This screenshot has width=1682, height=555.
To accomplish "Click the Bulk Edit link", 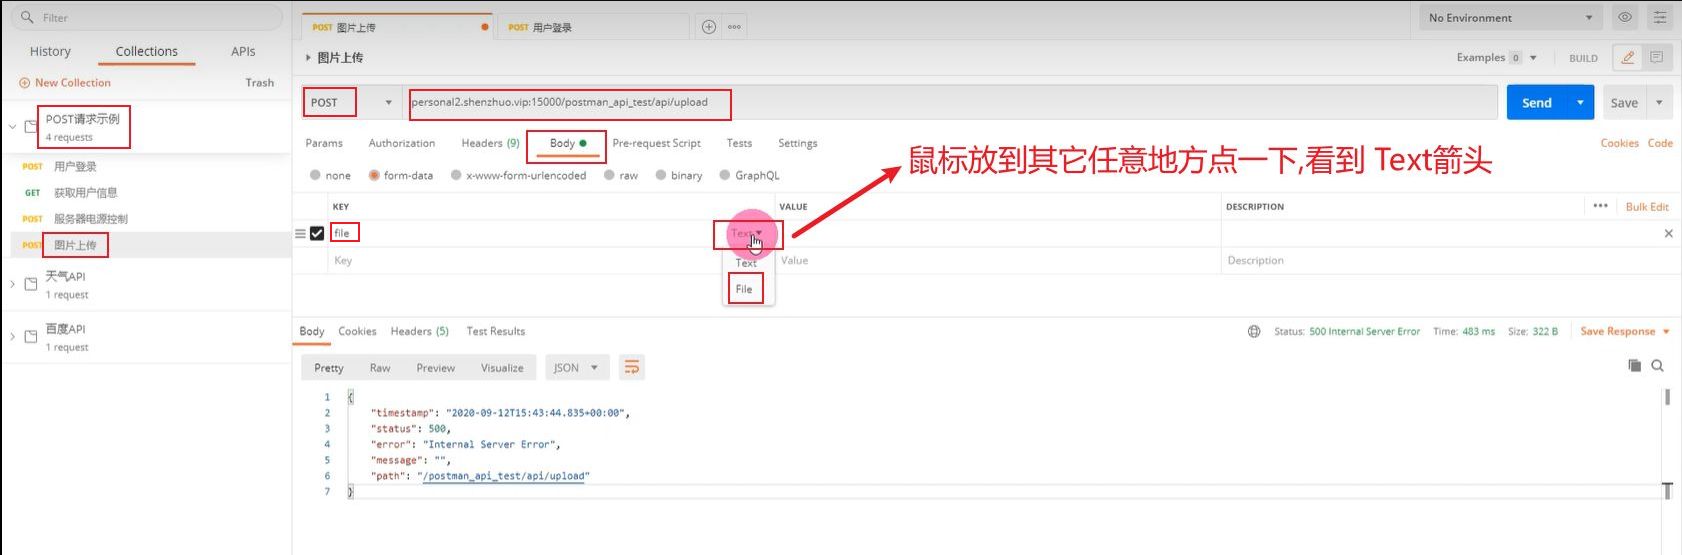I will coord(1647,206).
